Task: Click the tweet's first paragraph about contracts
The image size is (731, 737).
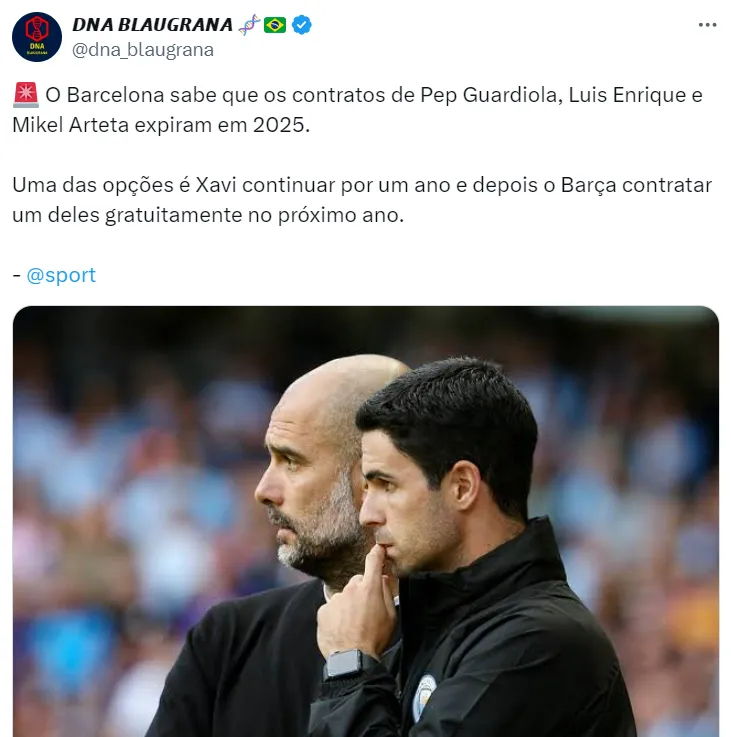Action: coord(357,110)
